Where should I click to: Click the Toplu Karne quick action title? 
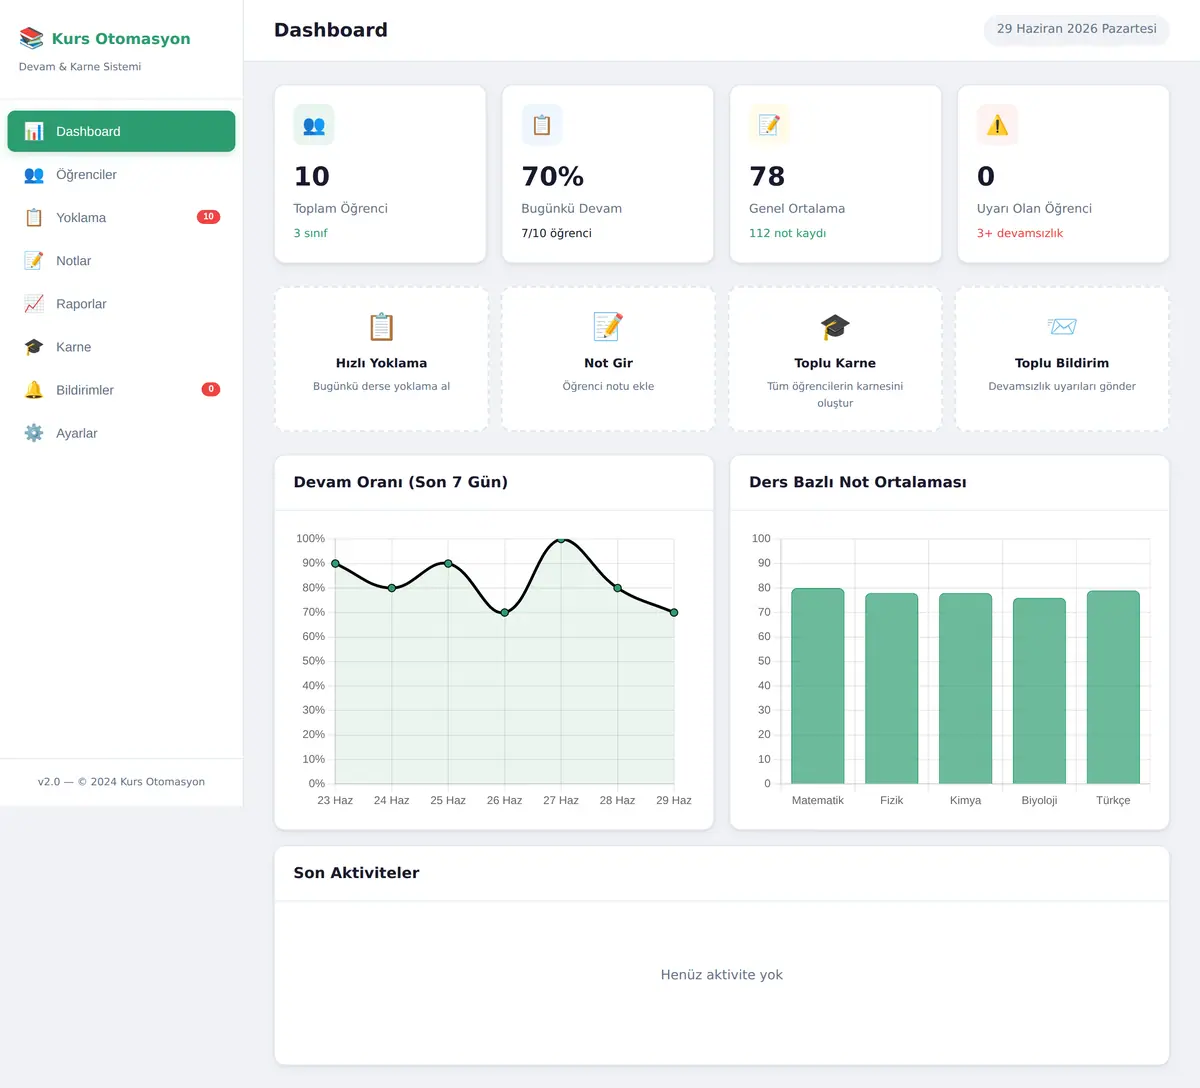(x=835, y=363)
